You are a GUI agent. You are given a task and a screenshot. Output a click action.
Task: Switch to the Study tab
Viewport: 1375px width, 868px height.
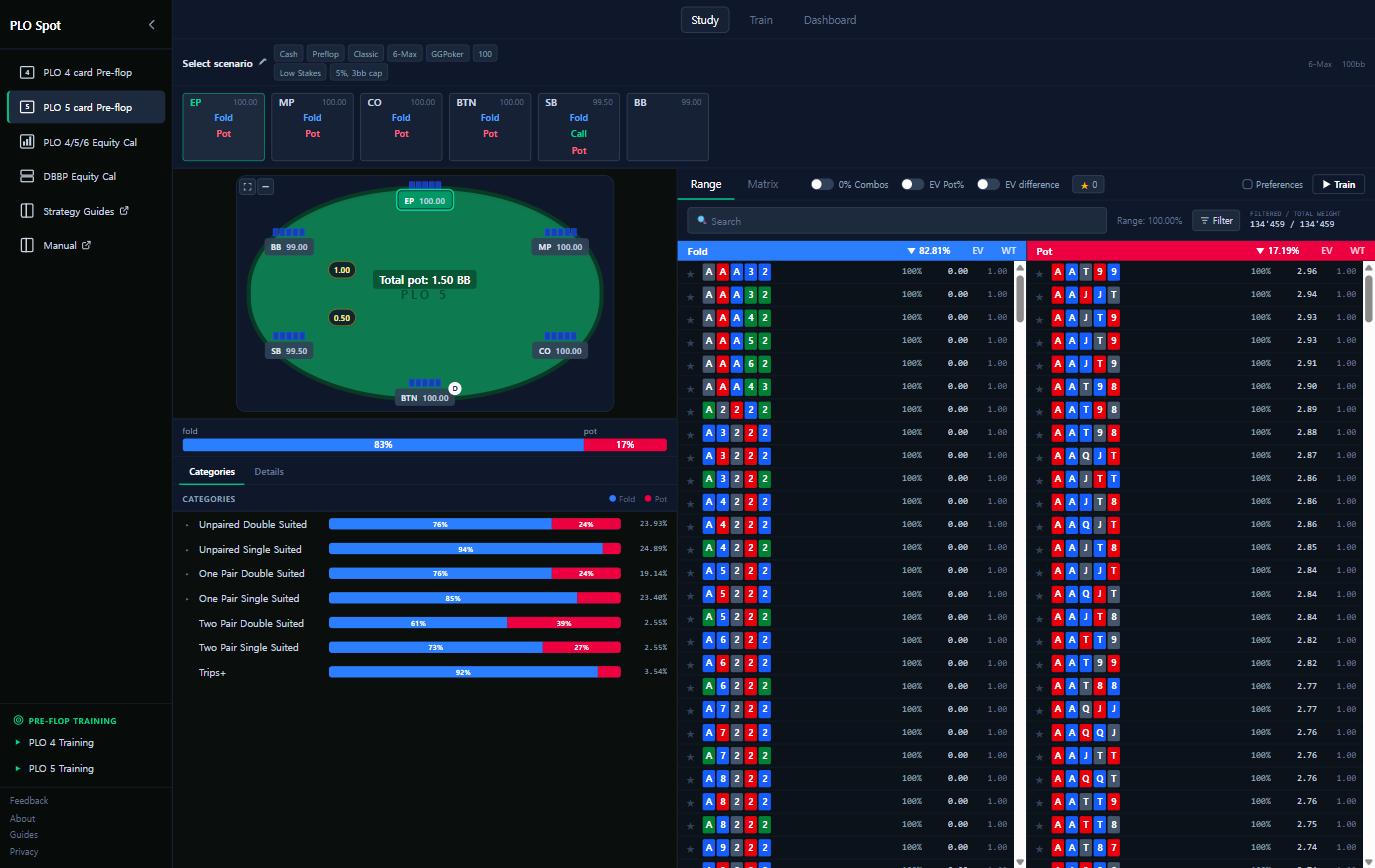click(705, 20)
